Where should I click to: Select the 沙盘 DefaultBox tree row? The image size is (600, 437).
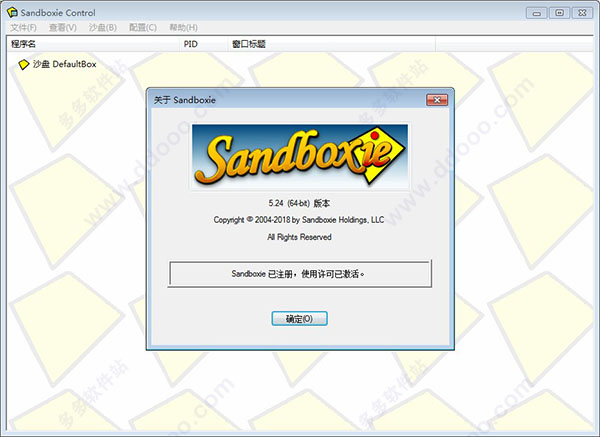tap(57, 64)
